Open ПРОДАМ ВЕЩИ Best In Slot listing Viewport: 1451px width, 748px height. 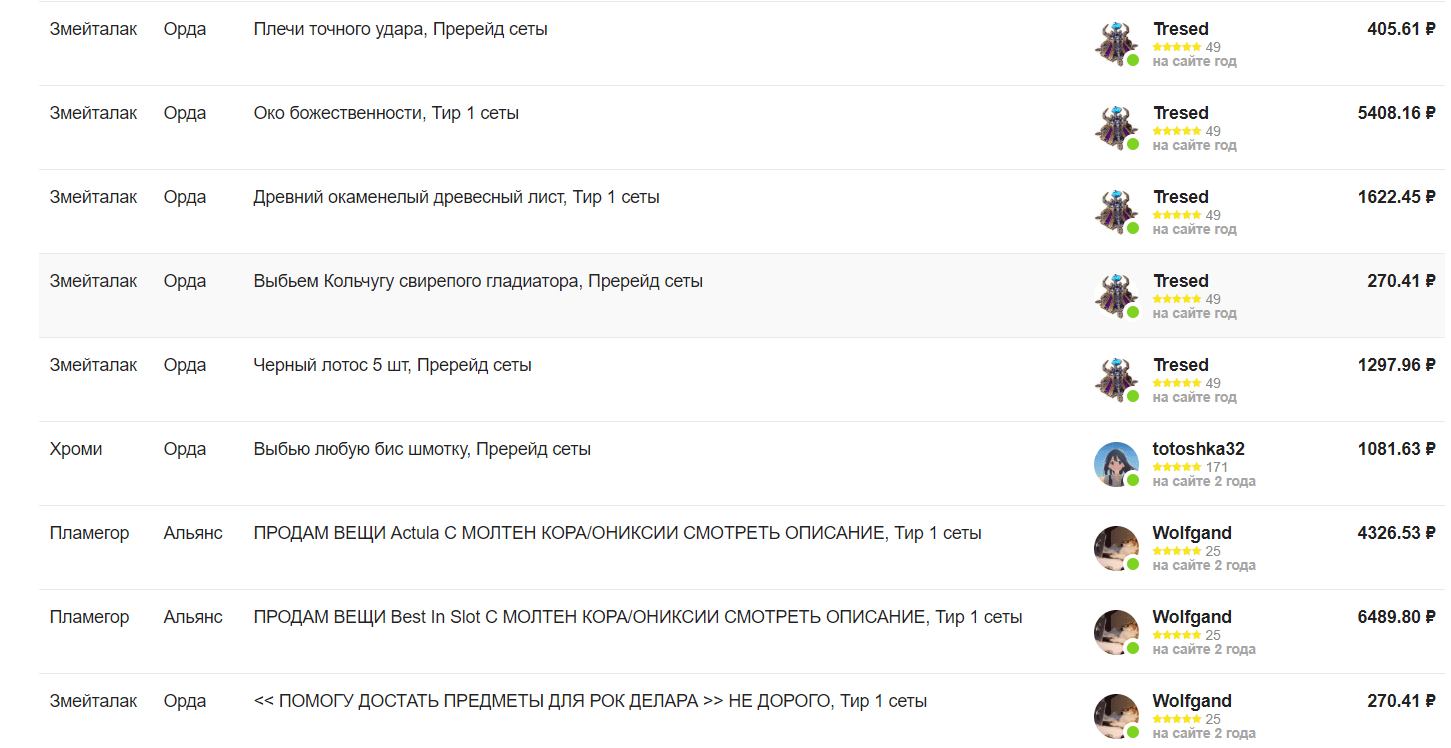638,617
